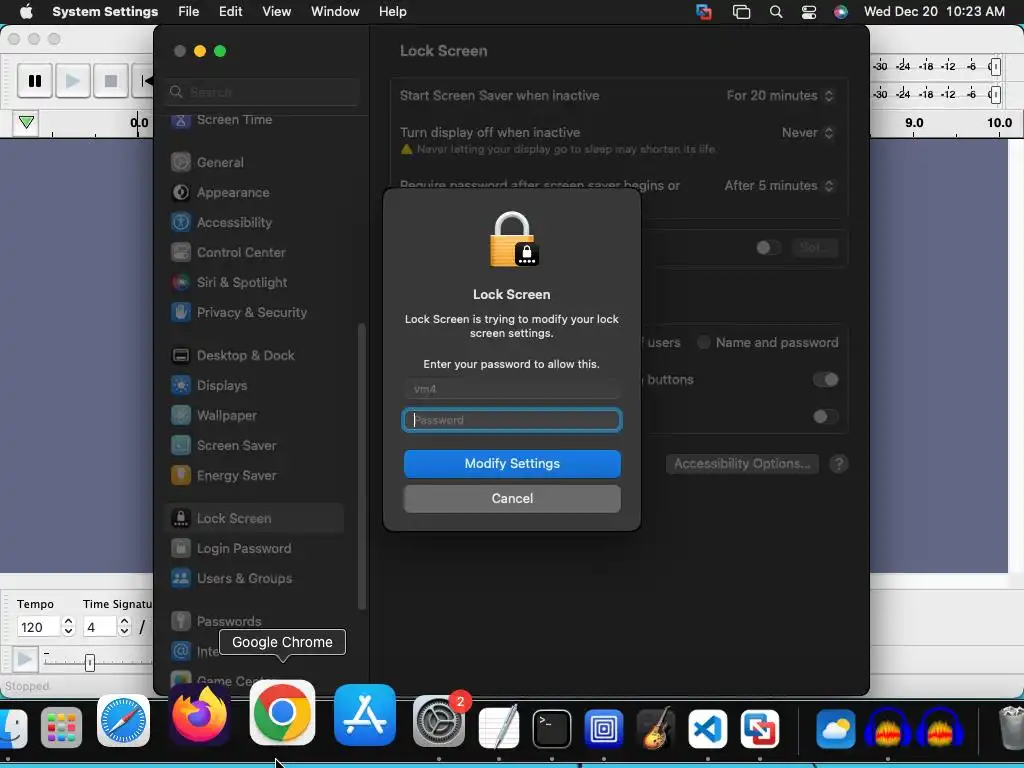Viewport: 1024px width, 768px height.
Task: Click the Modify Settings button
Action: click(x=512, y=464)
